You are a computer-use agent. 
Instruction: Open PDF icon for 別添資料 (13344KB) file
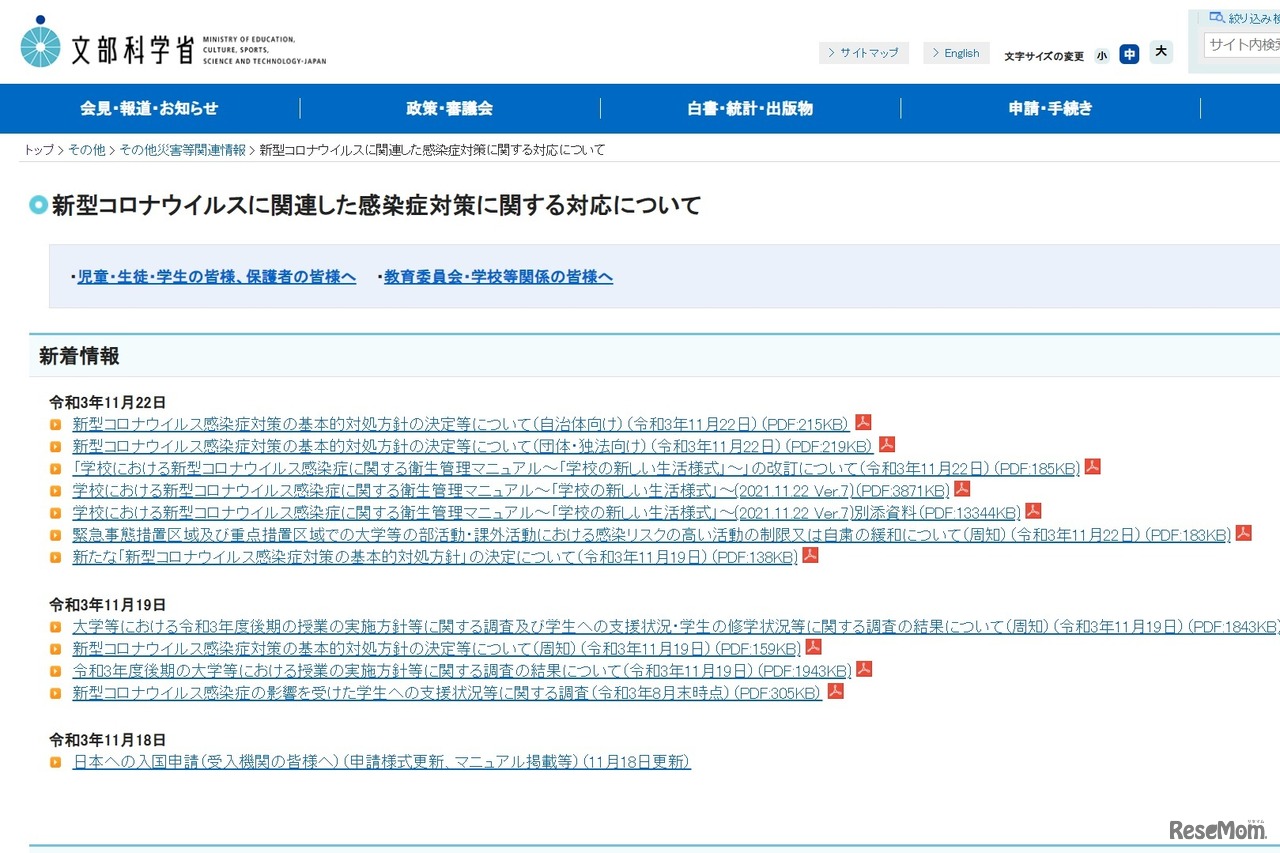coord(1033,511)
